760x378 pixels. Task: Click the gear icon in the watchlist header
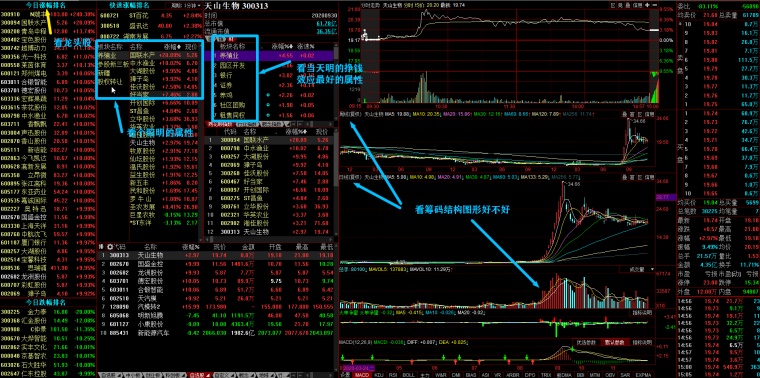(x=110, y=247)
